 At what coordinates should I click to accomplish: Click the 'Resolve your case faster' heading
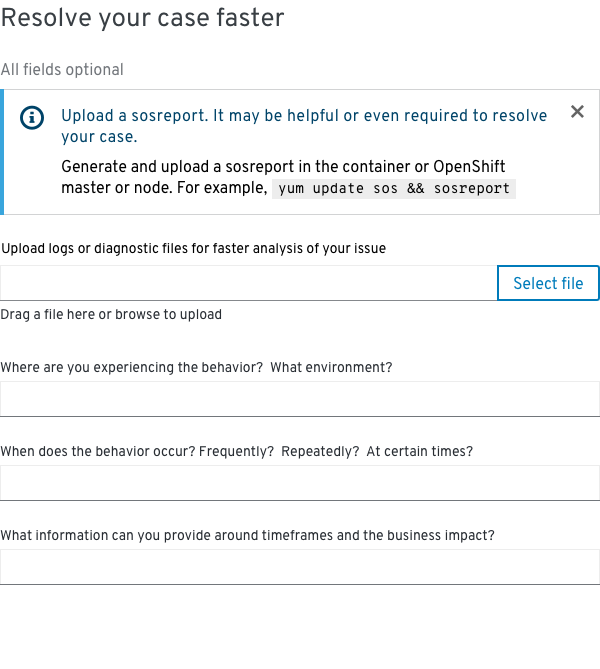tap(143, 18)
